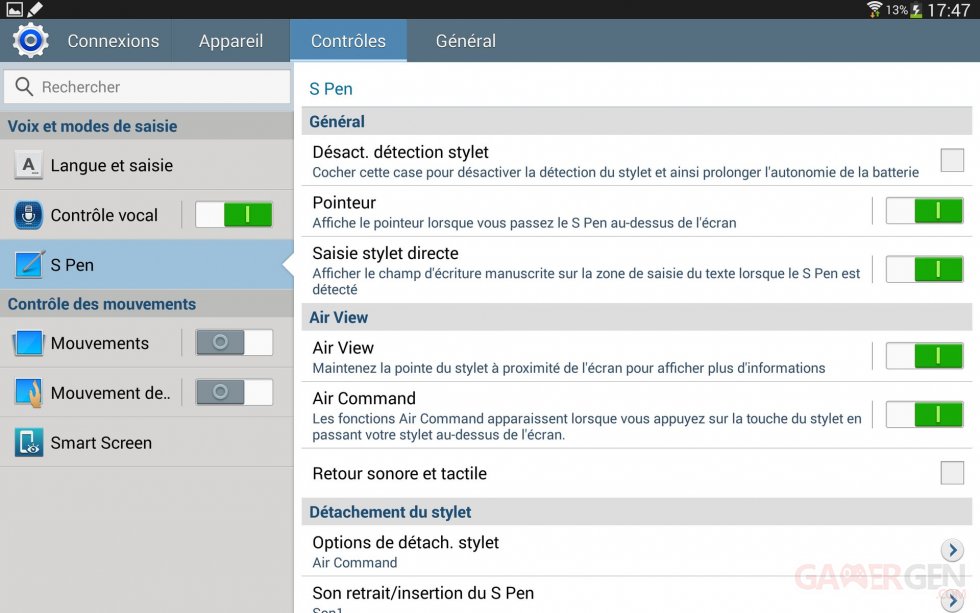Tap the Mouvement de paume hand icon
980x613 pixels.
[x=29, y=393]
